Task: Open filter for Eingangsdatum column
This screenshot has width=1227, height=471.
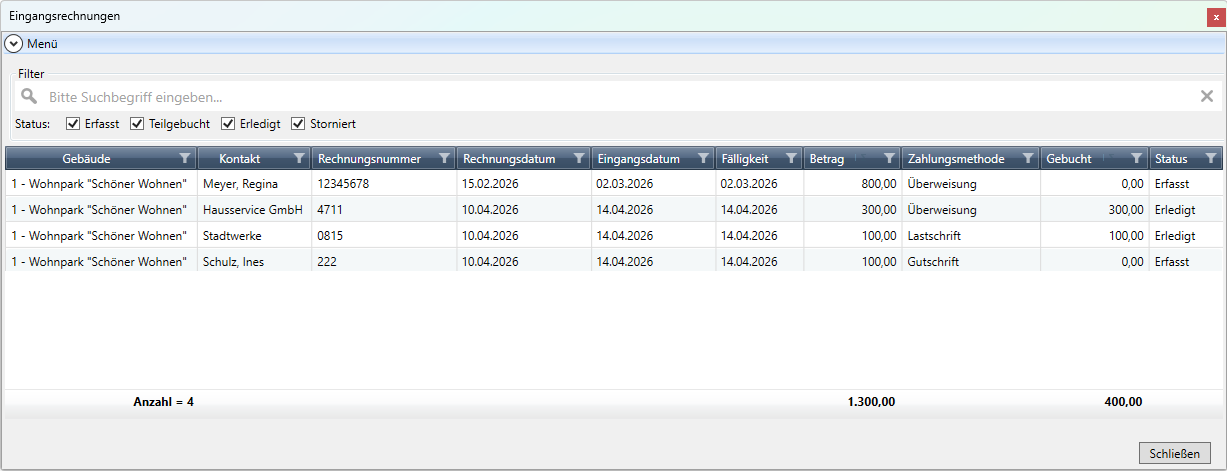Action: [x=702, y=158]
